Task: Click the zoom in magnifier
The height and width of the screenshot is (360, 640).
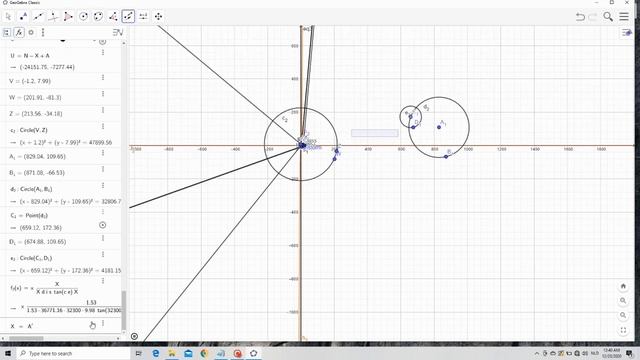Action: click(623, 301)
